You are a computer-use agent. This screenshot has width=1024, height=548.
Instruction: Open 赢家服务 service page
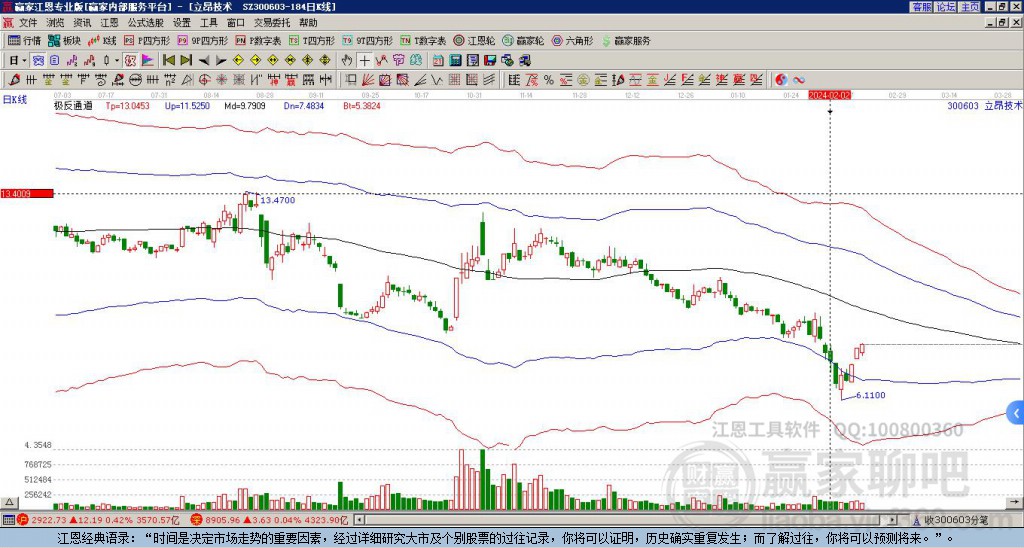point(626,40)
